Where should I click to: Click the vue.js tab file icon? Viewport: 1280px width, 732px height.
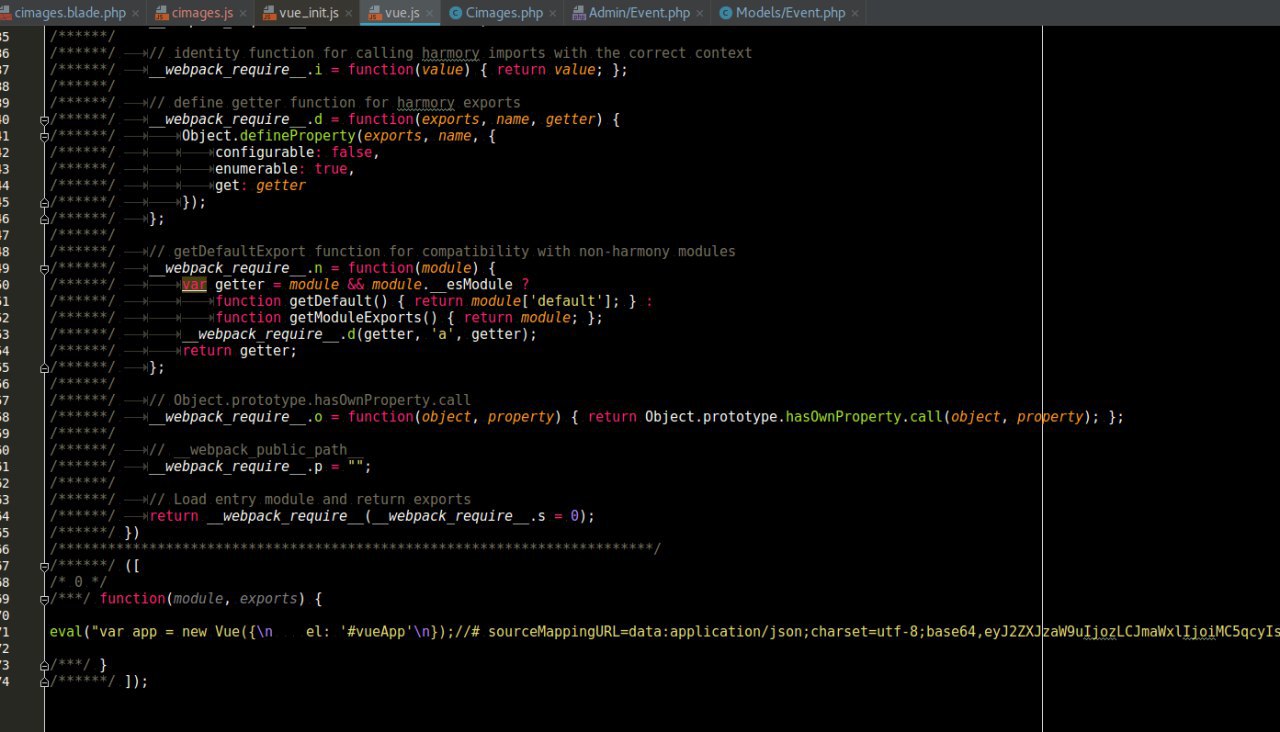pos(374,13)
